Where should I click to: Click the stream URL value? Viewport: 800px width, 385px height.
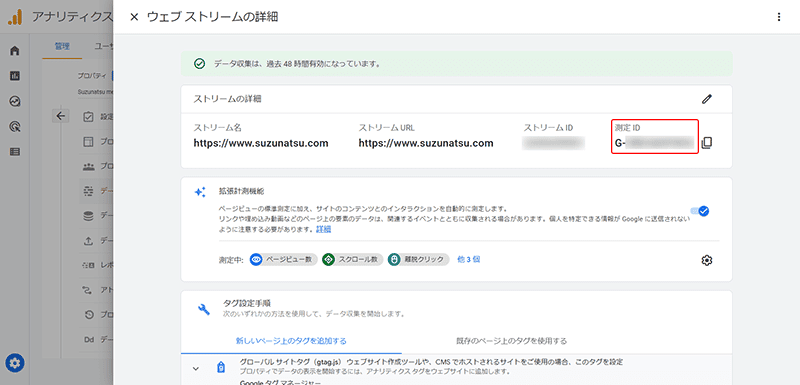[426, 143]
